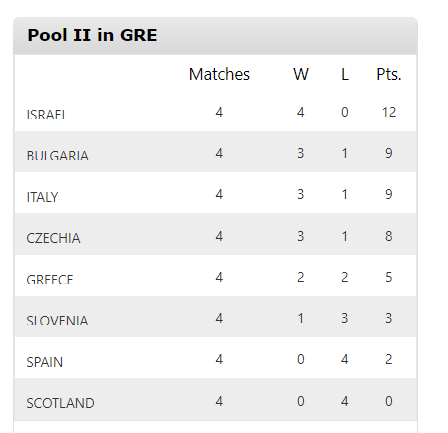The width and height of the screenshot is (448, 433).
Task: Select Scotland's matches played cell
Action: (x=219, y=401)
